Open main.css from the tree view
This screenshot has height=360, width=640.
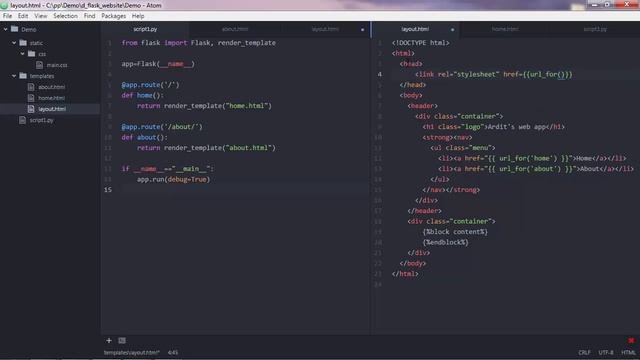point(57,65)
